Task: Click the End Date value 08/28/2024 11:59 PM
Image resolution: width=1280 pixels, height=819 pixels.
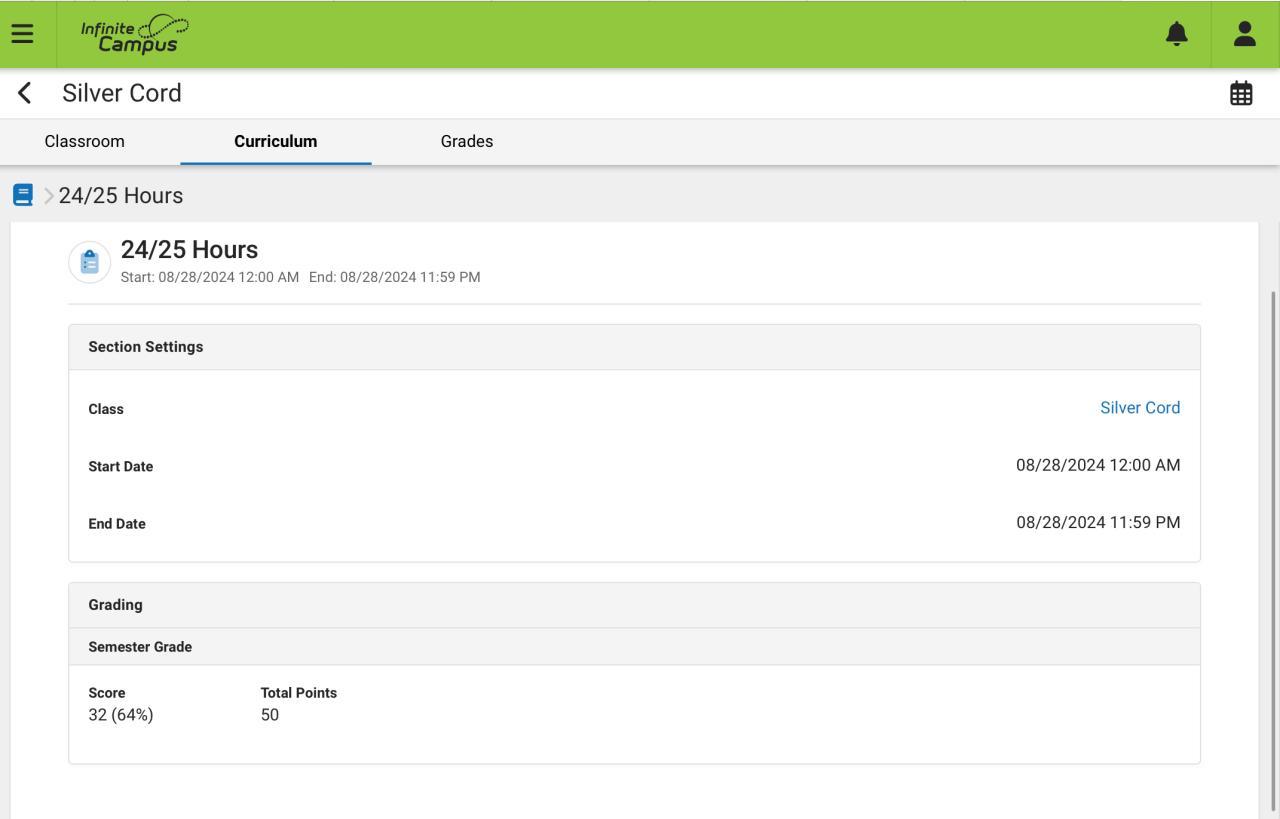Action: (x=1098, y=522)
